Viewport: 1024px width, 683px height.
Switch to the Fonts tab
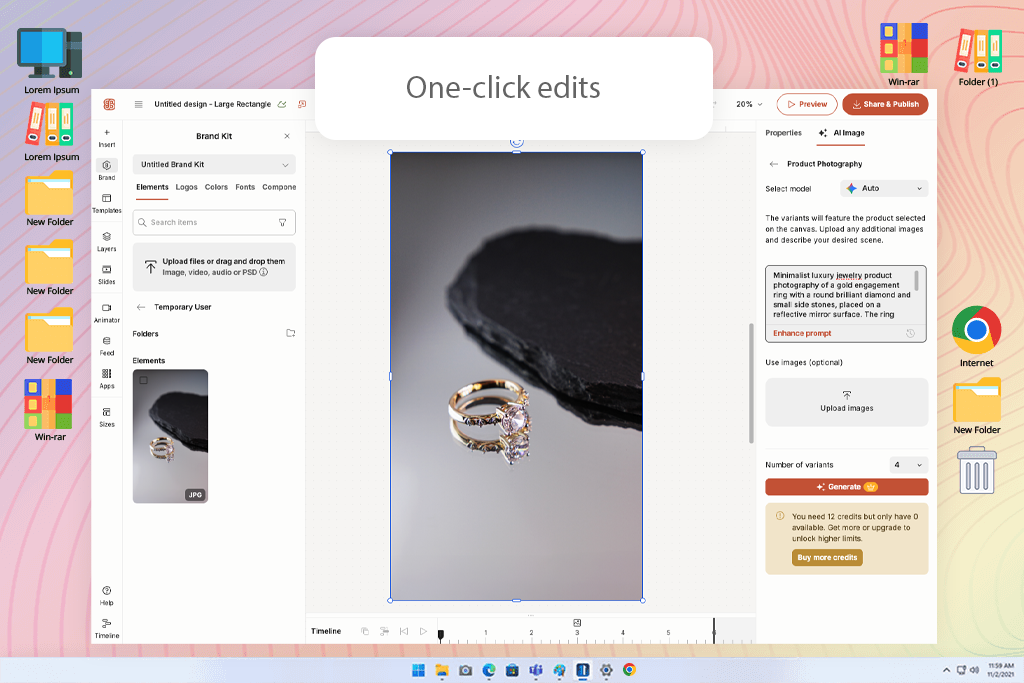[x=245, y=187]
